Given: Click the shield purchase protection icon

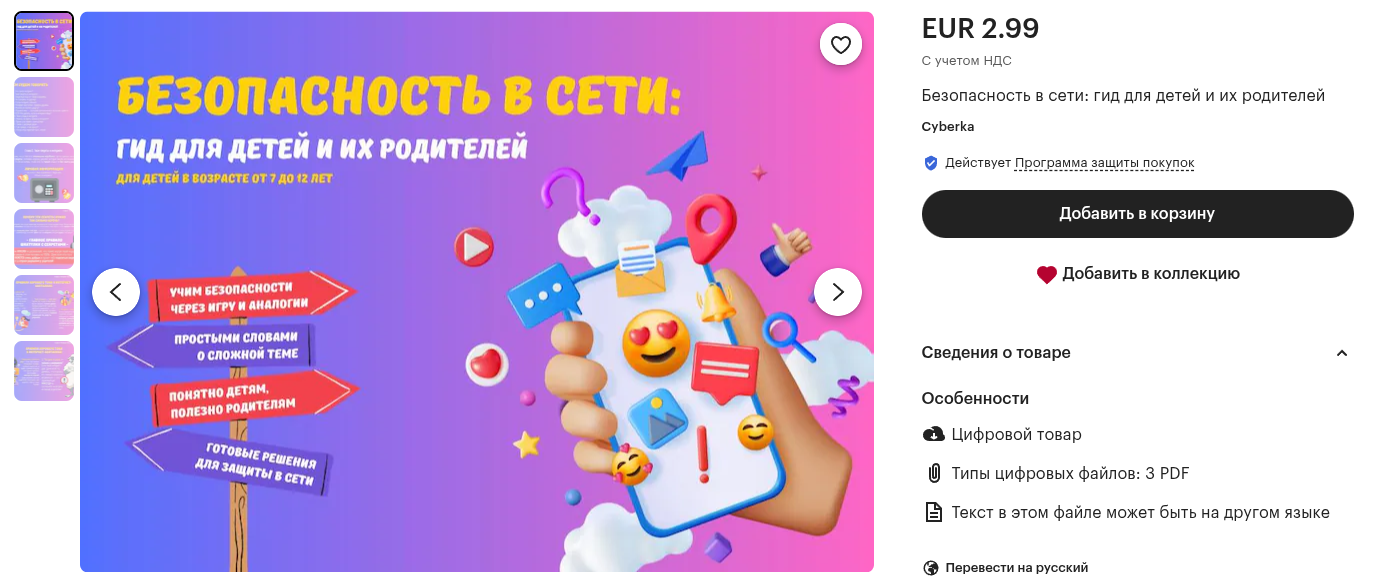Looking at the screenshot, I should (x=931, y=163).
